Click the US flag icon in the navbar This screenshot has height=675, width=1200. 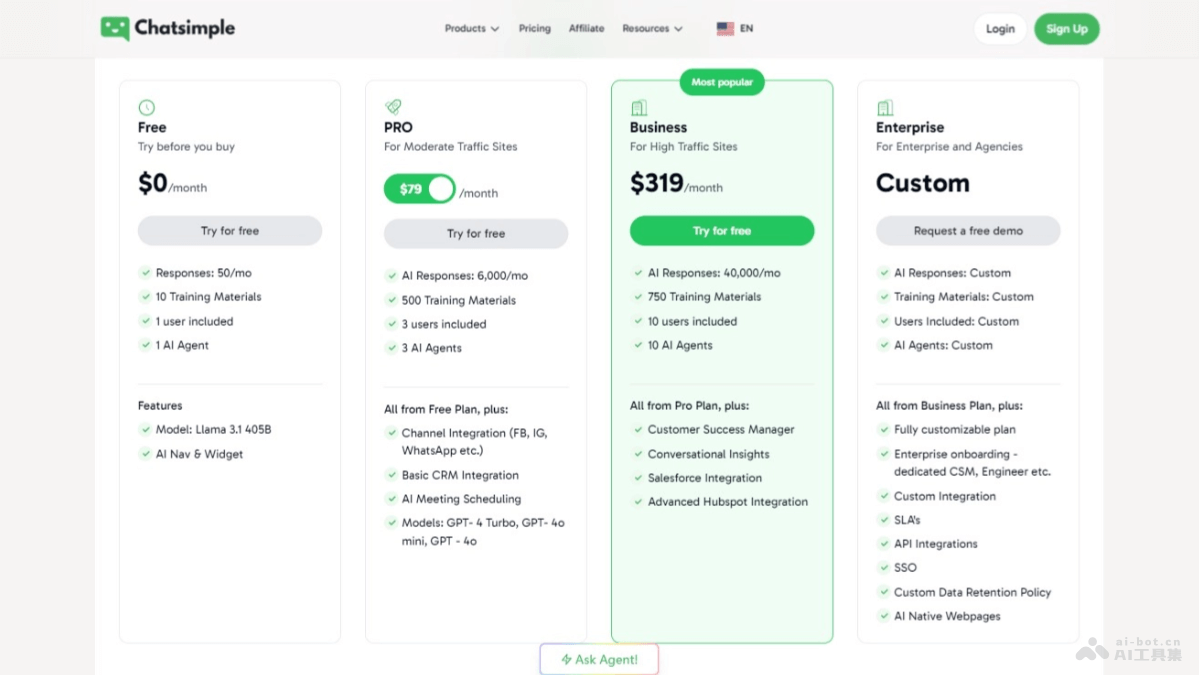coord(724,28)
